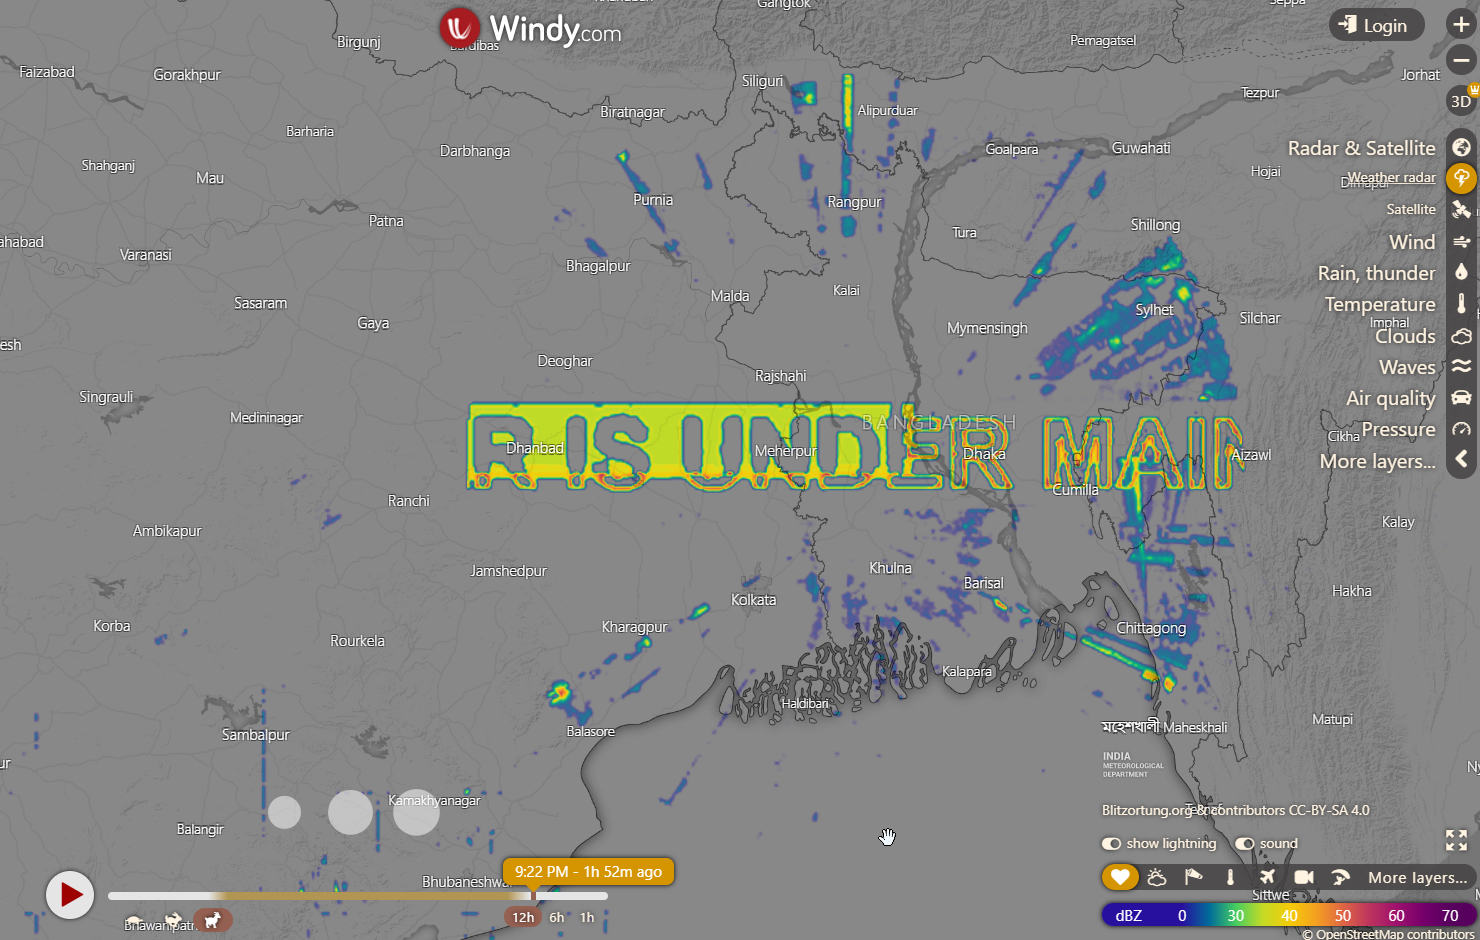Choose Air quality layer label

[1391, 398]
